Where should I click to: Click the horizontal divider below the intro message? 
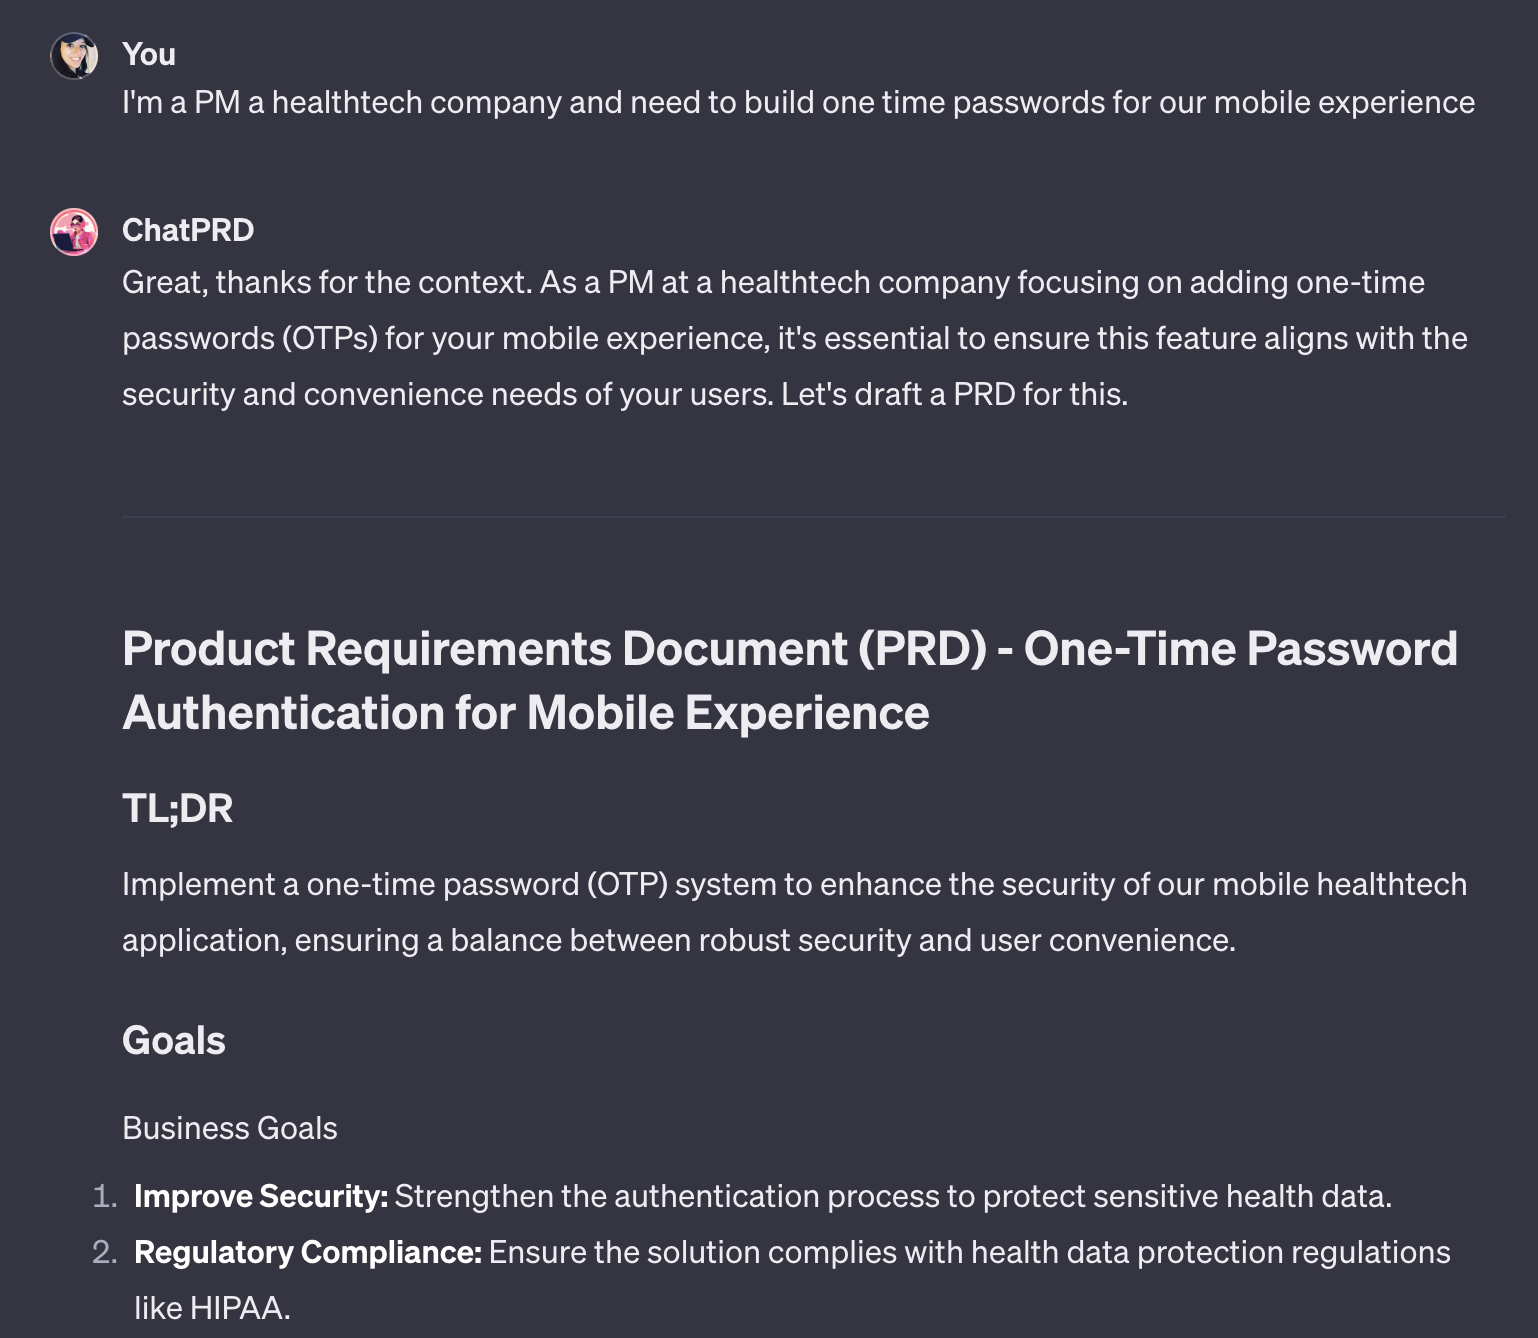pos(814,517)
